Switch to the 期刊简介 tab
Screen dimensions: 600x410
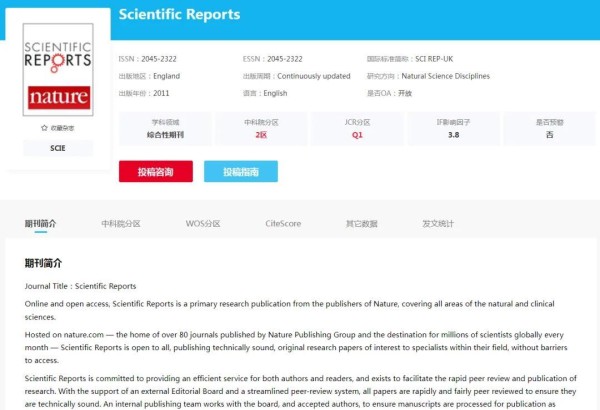pos(41,224)
